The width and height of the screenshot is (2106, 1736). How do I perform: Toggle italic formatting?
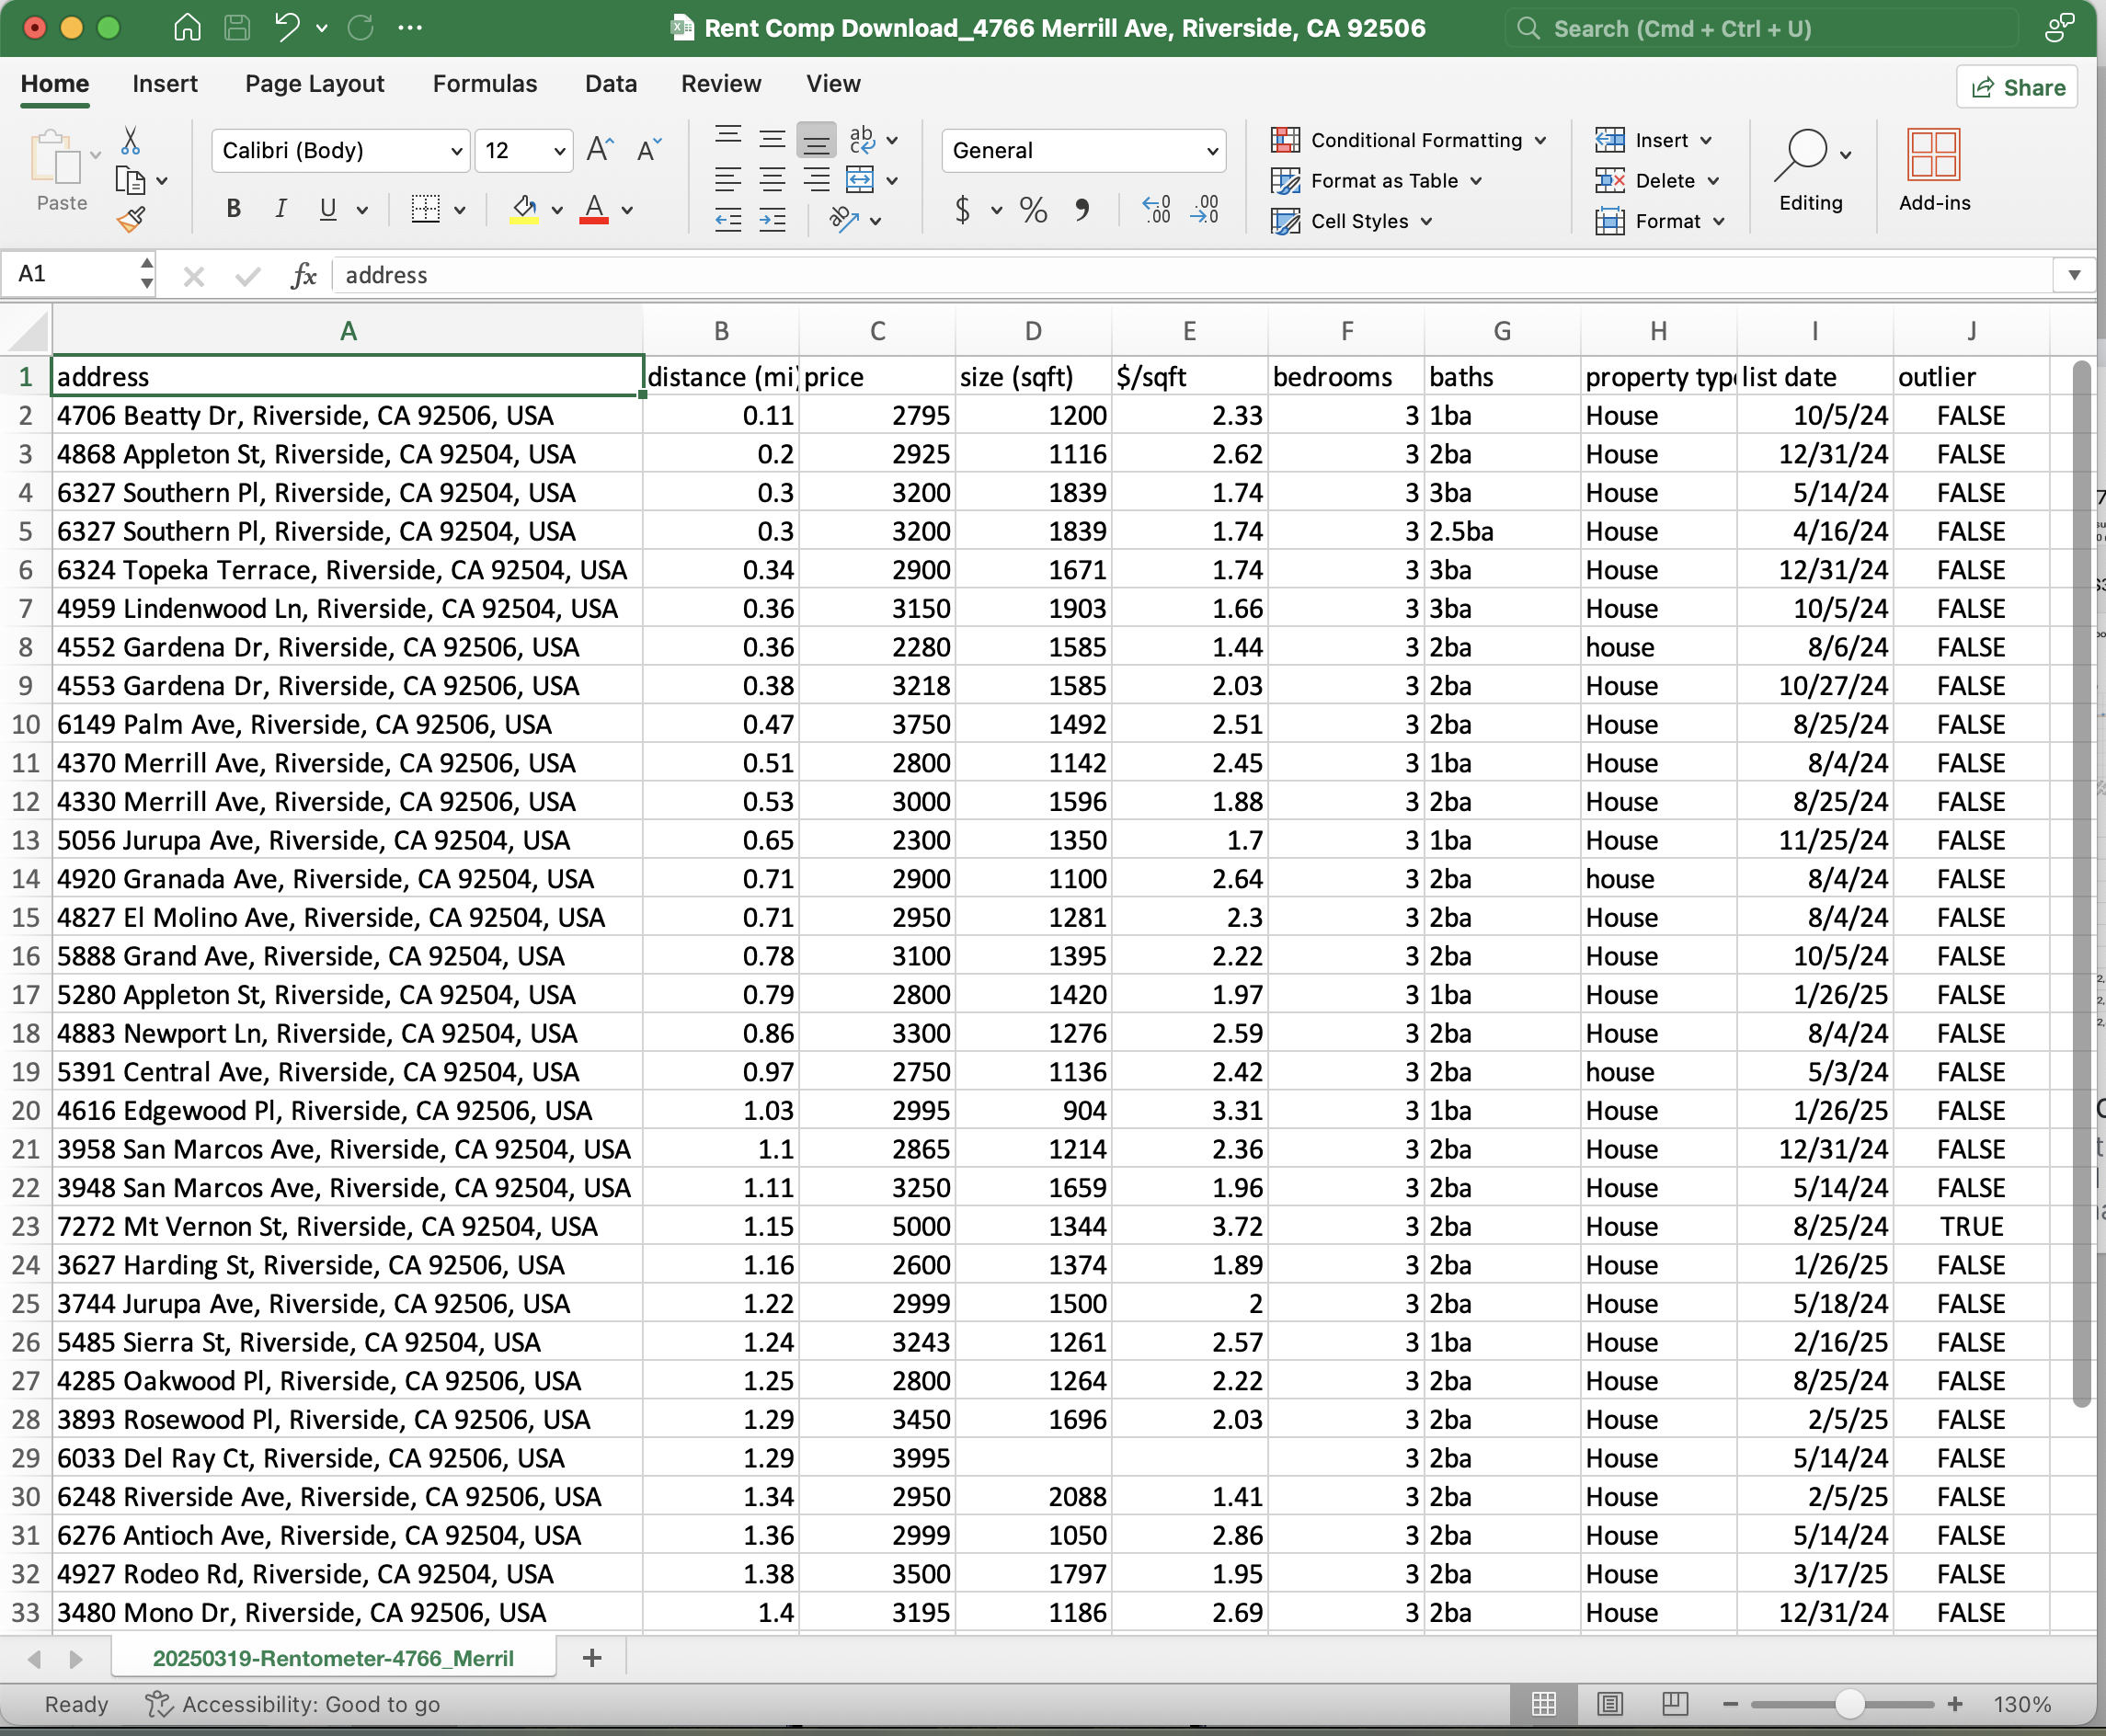[281, 209]
